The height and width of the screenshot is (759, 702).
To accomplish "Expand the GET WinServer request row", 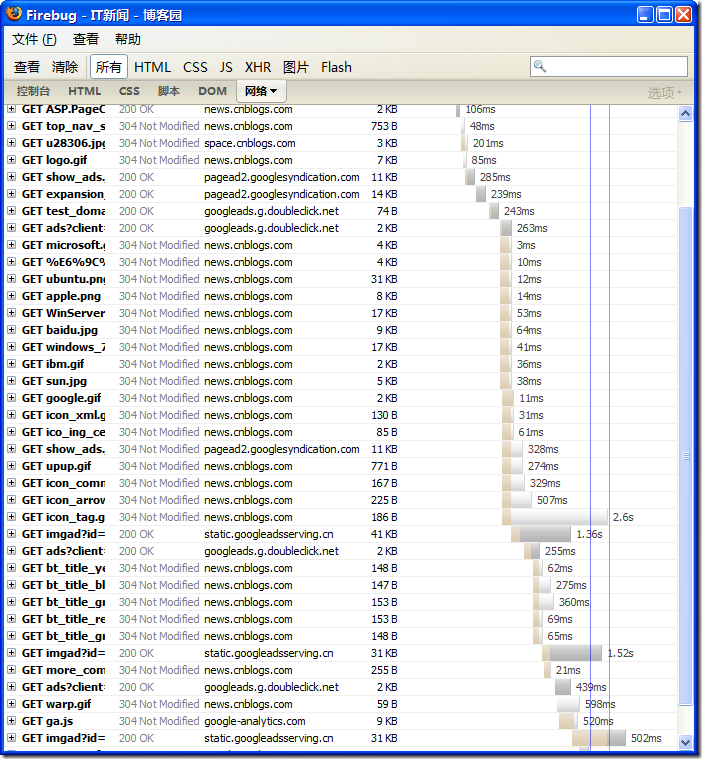I will point(11,313).
